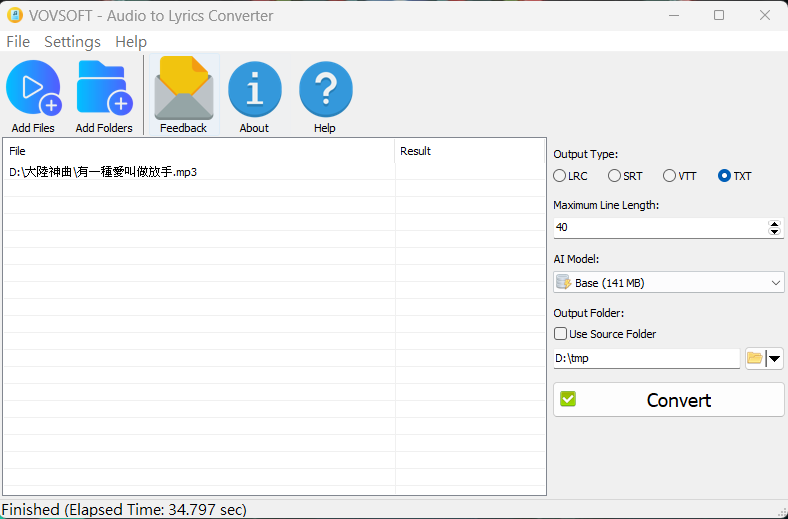Viewport: 788px width, 519px height.
Task: Increase Maximum Line Length with up arrow
Action: 774,224
